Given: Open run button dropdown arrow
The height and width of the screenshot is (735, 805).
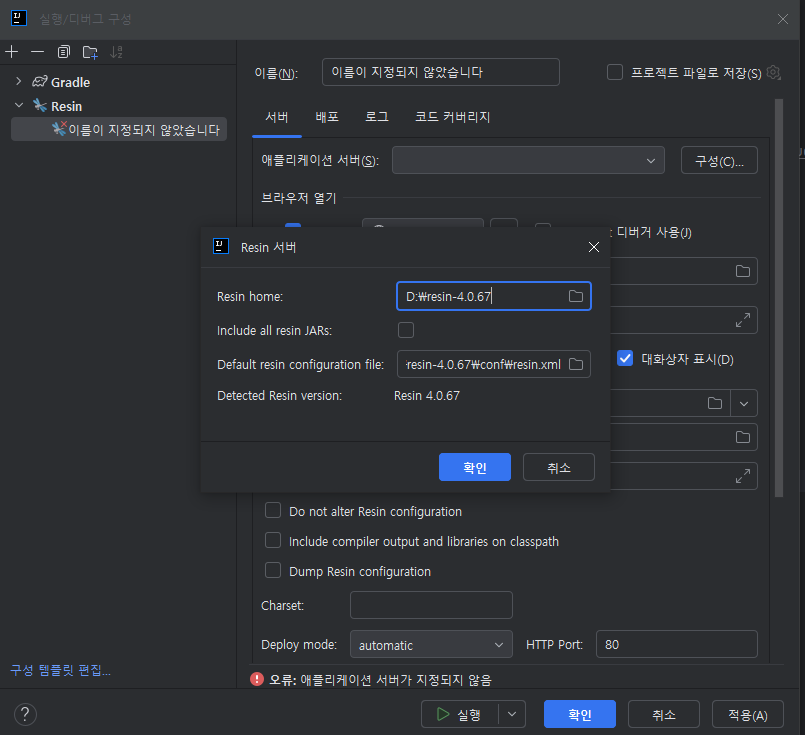Looking at the screenshot, I should (x=512, y=714).
